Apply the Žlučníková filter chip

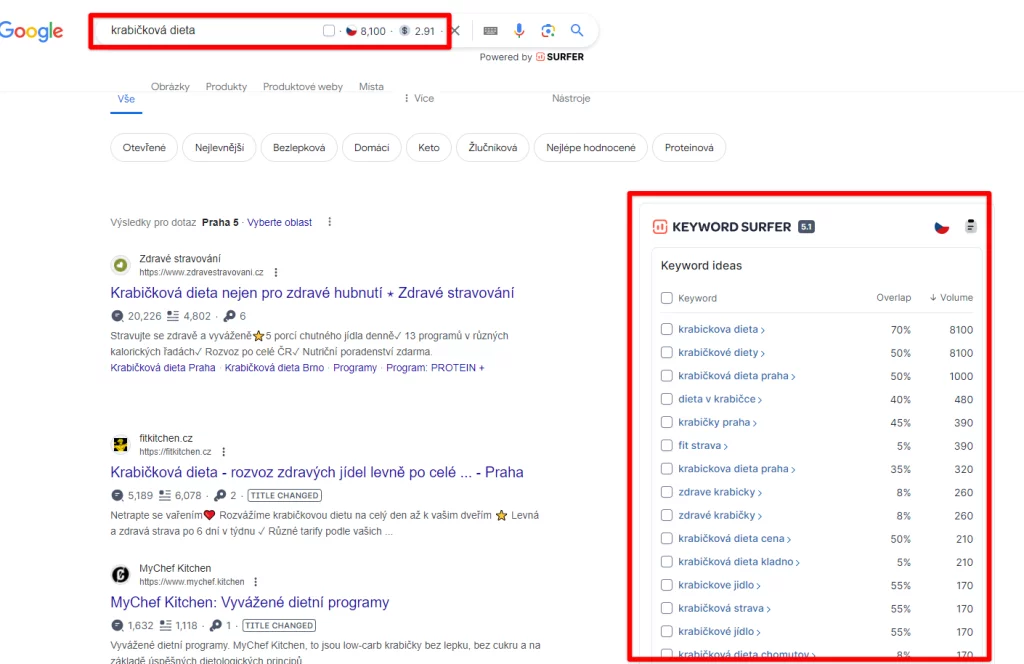pyautogui.click(x=492, y=148)
